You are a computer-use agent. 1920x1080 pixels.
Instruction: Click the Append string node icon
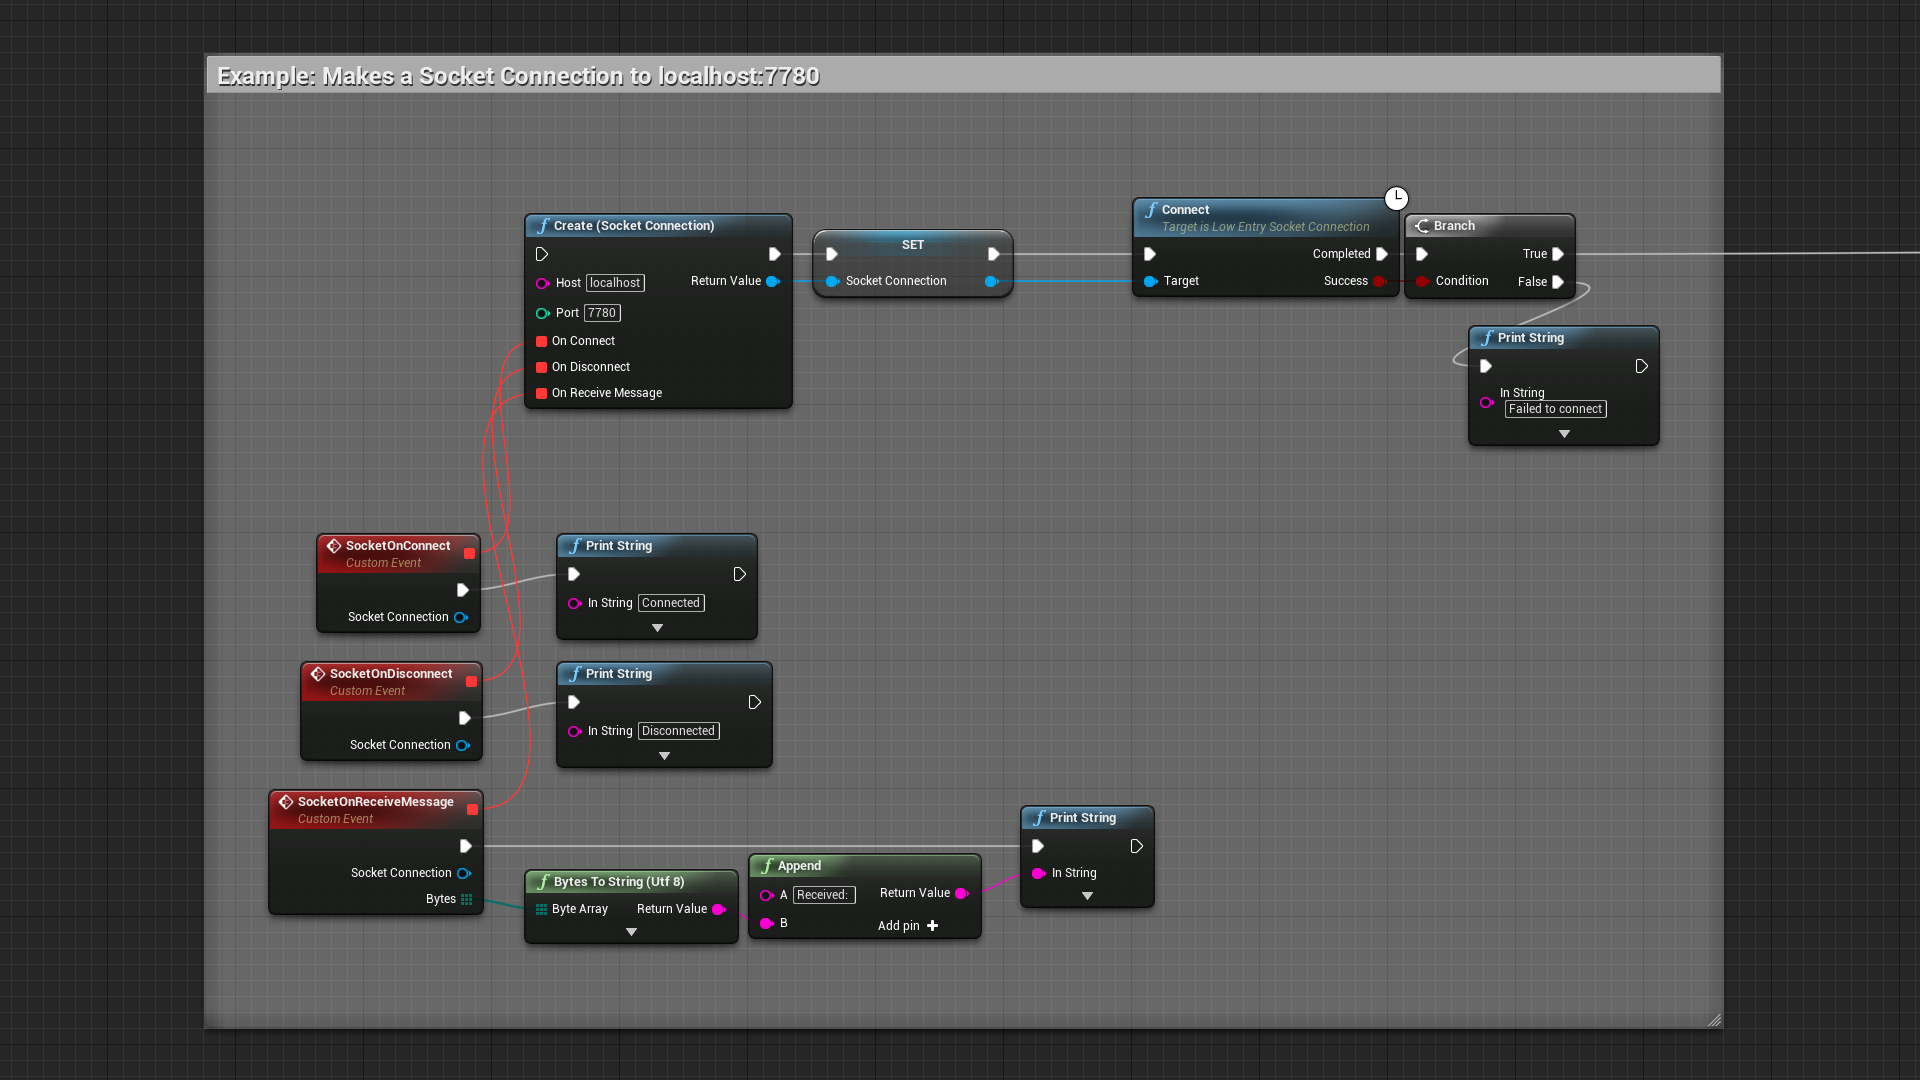(x=769, y=865)
